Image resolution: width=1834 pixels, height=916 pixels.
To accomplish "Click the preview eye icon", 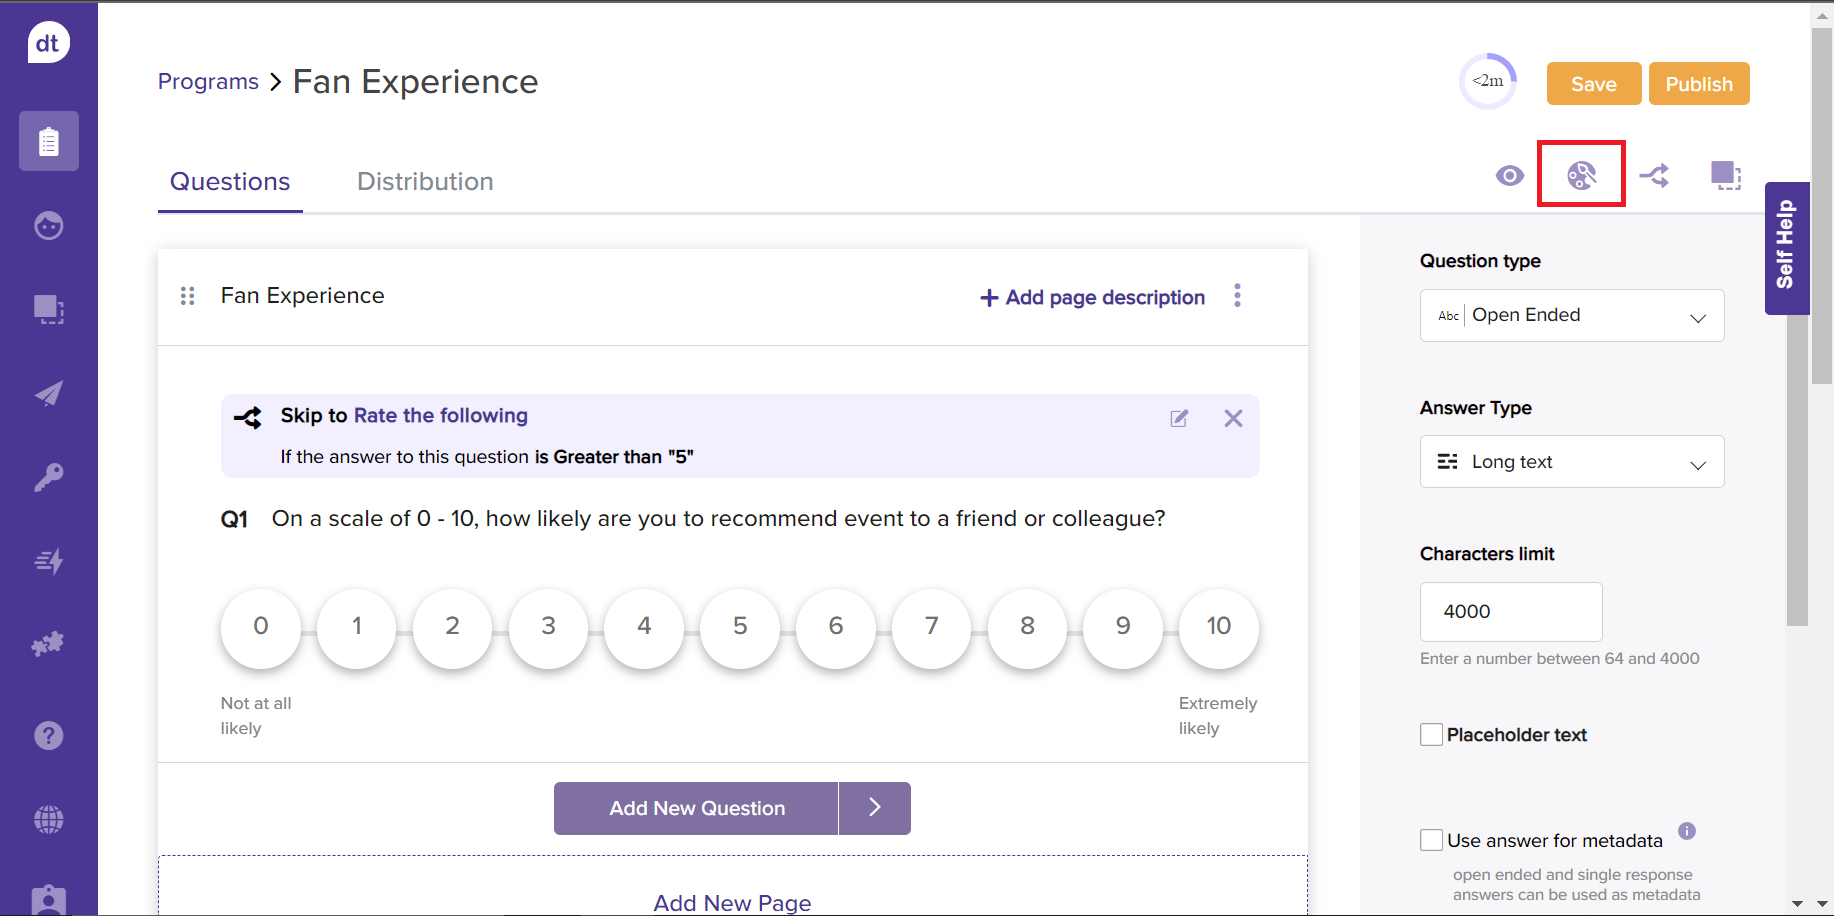I will coord(1509,176).
